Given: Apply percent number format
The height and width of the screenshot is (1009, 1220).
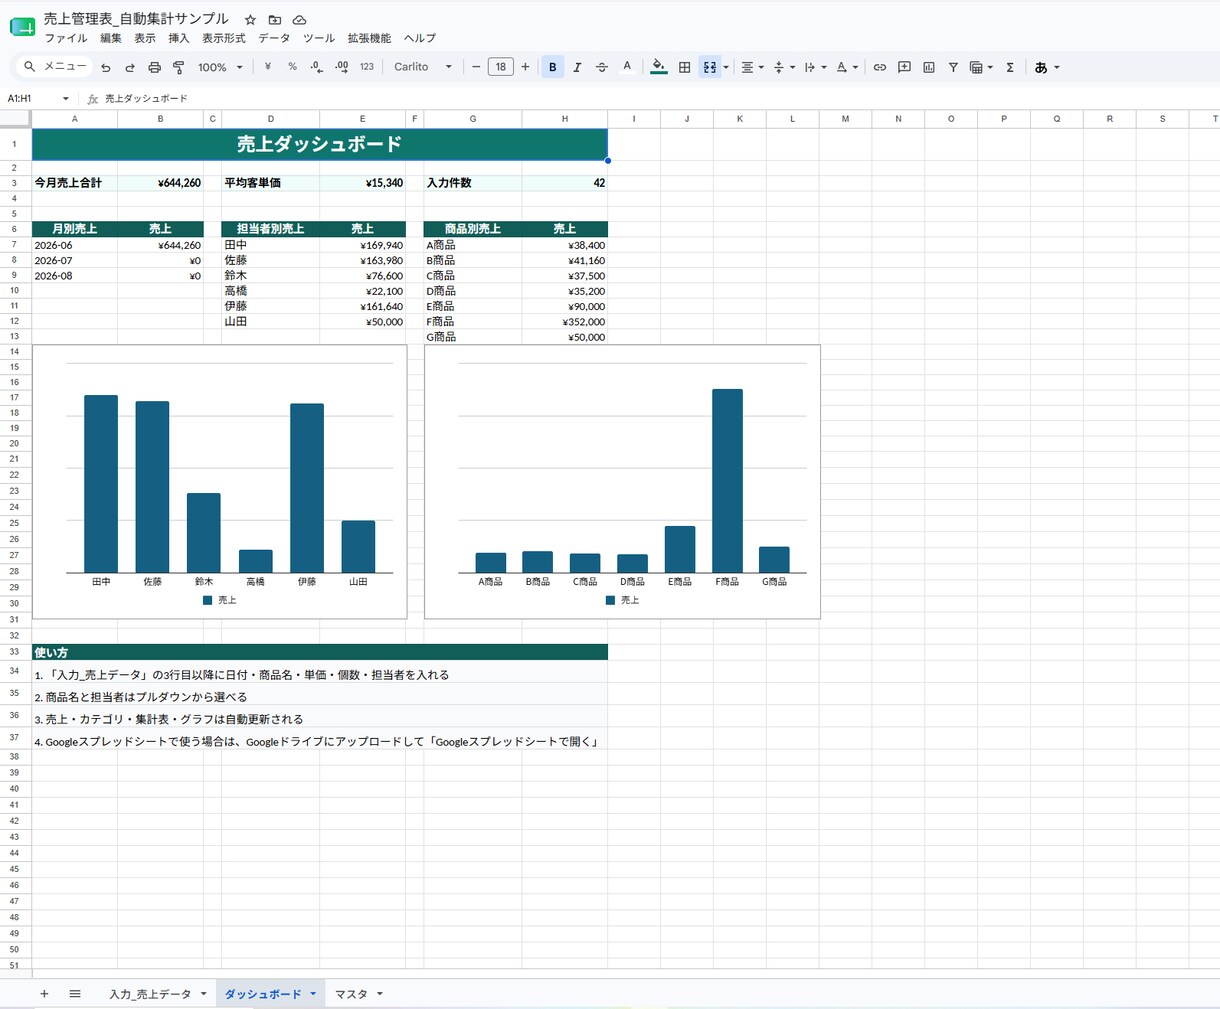Looking at the screenshot, I should [x=292, y=67].
